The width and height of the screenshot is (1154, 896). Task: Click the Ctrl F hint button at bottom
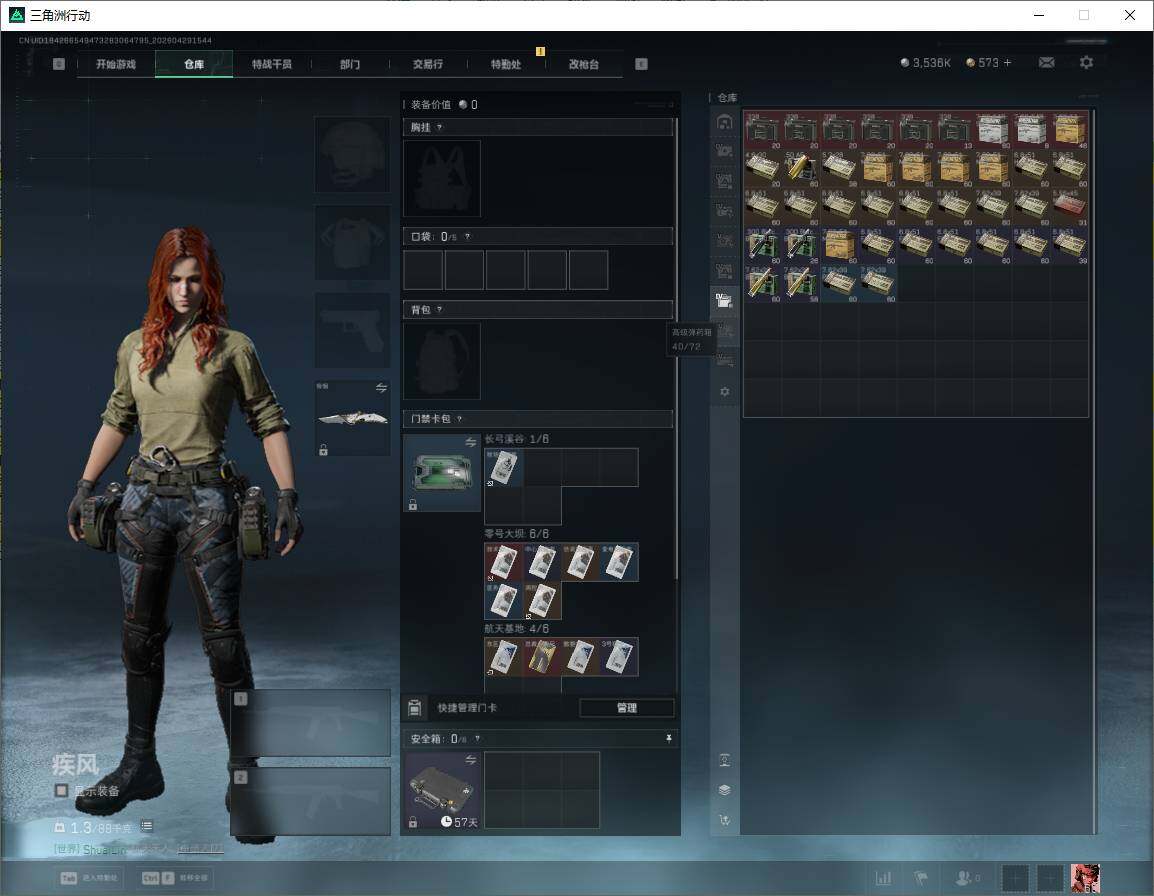tap(175, 878)
